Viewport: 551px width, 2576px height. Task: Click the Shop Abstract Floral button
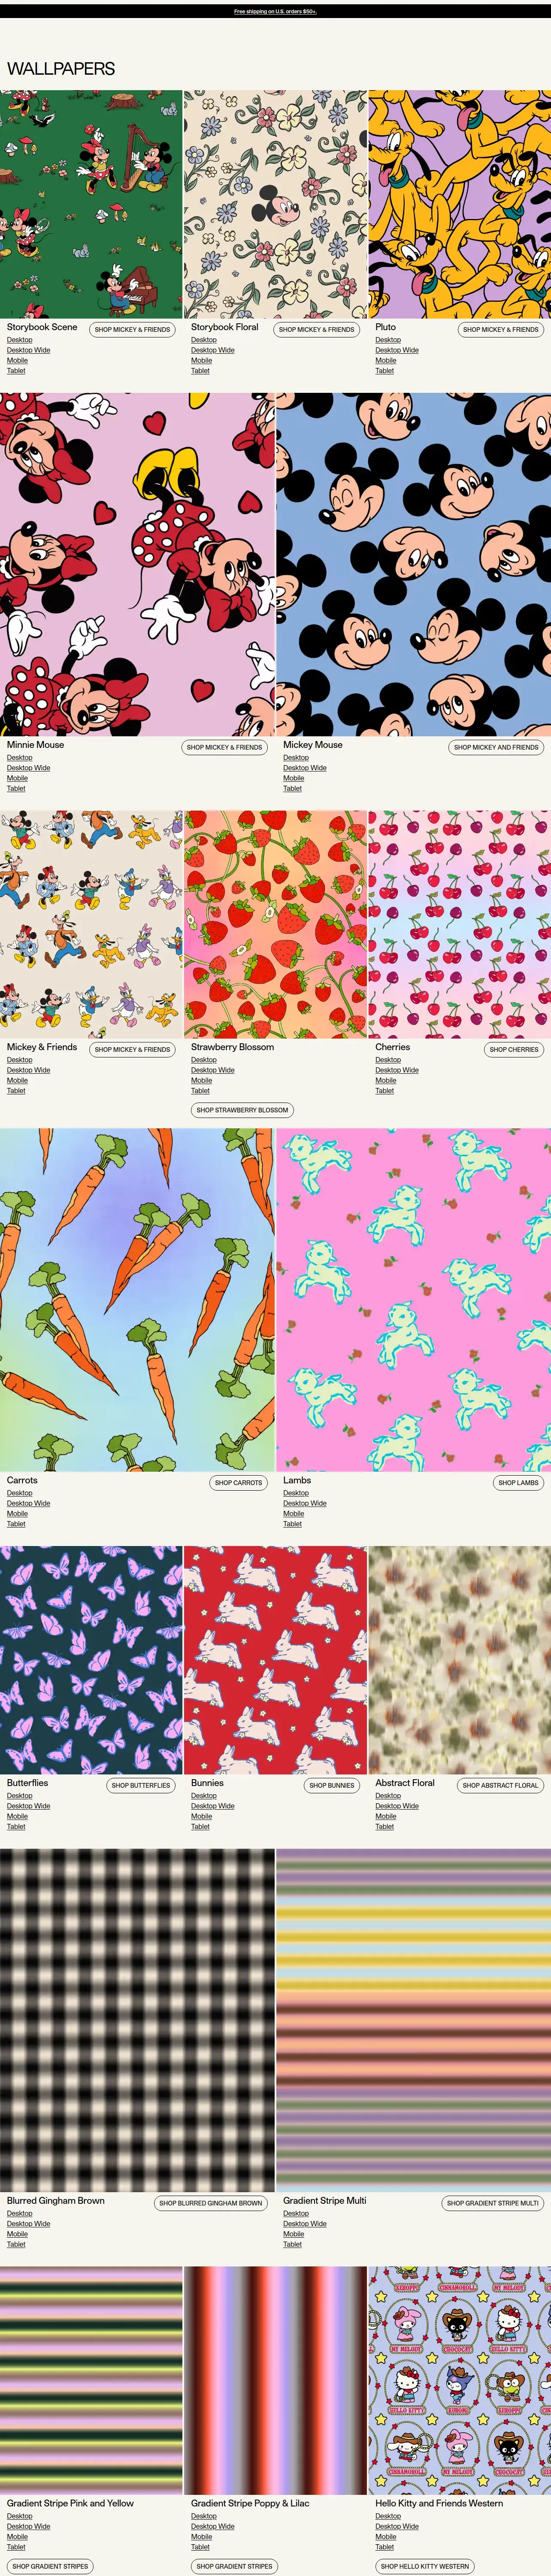(x=500, y=1785)
